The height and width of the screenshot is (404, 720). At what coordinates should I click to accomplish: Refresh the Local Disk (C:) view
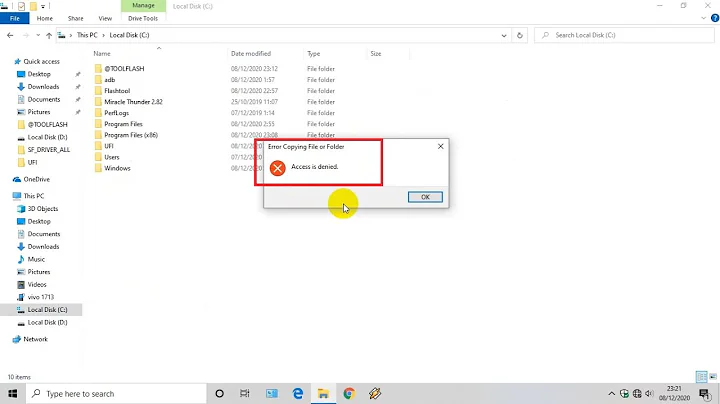pyautogui.click(x=520, y=35)
